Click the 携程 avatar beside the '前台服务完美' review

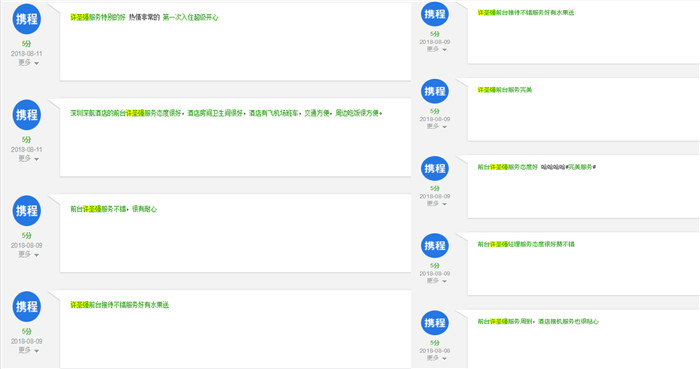tap(435, 91)
